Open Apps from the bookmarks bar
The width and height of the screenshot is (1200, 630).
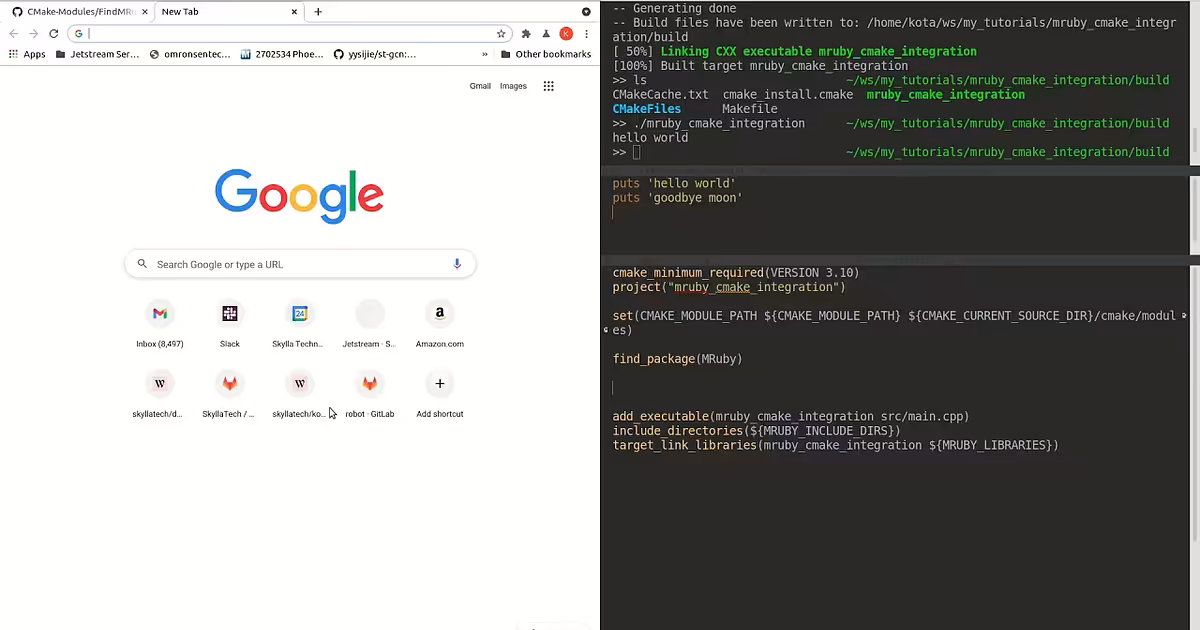27,54
